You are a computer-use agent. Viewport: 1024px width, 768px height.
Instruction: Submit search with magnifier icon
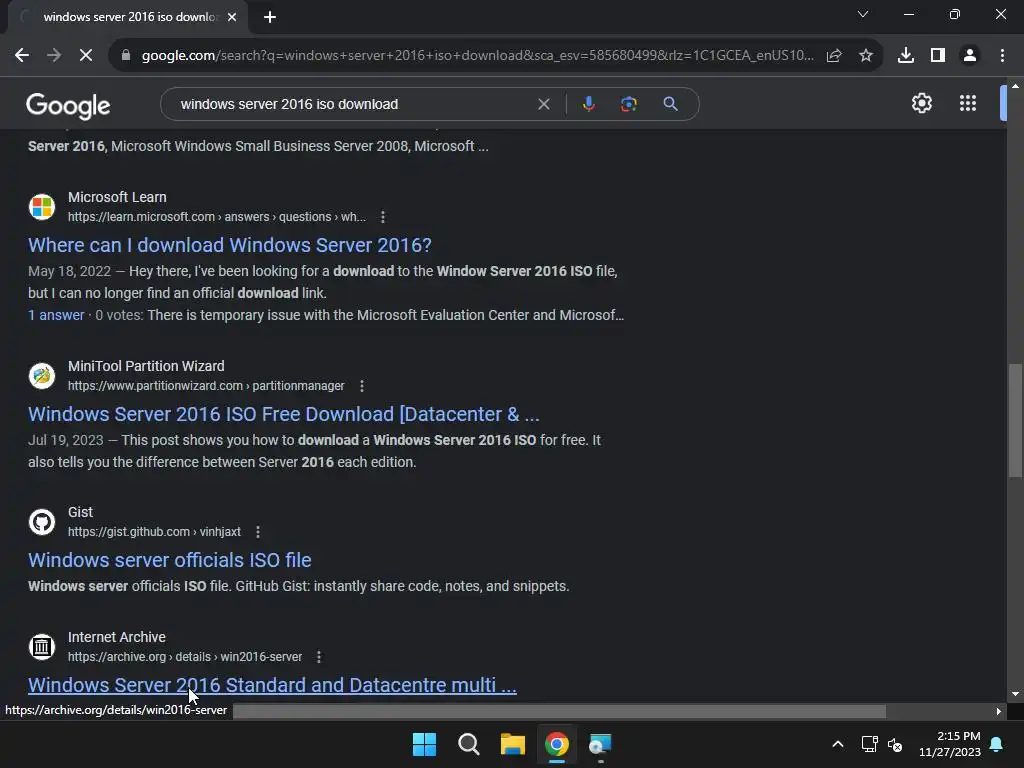tap(670, 104)
